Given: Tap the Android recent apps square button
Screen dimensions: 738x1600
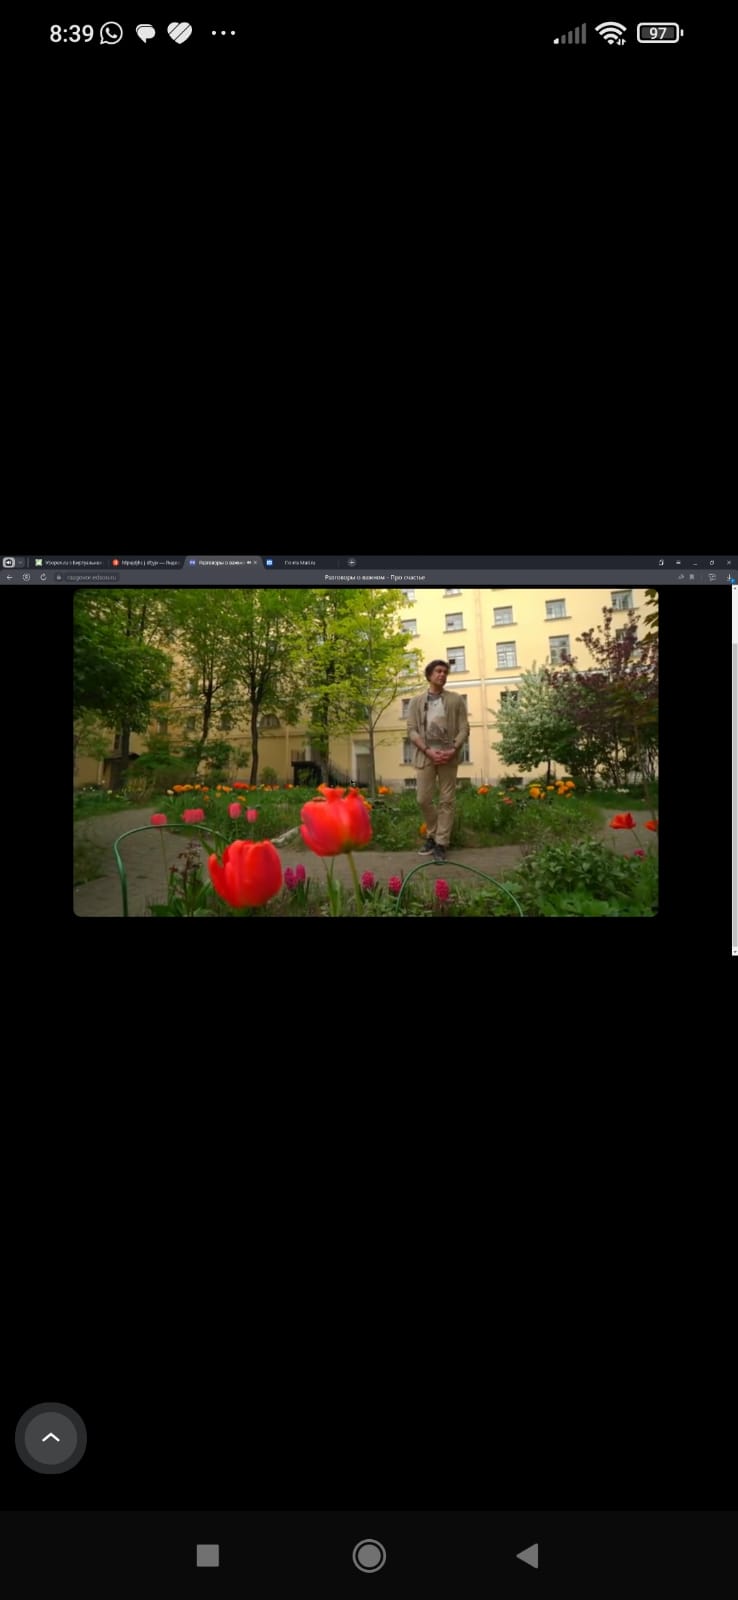Looking at the screenshot, I should [x=208, y=1555].
